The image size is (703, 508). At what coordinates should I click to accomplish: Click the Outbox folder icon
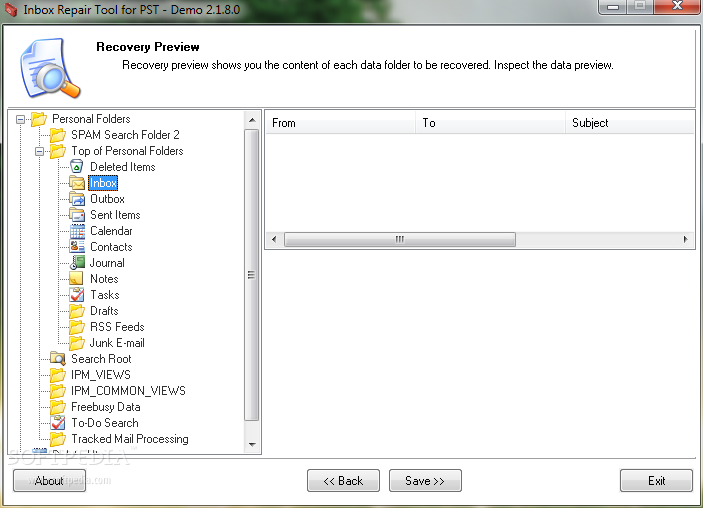pyautogui.click(x=77, y=199)
